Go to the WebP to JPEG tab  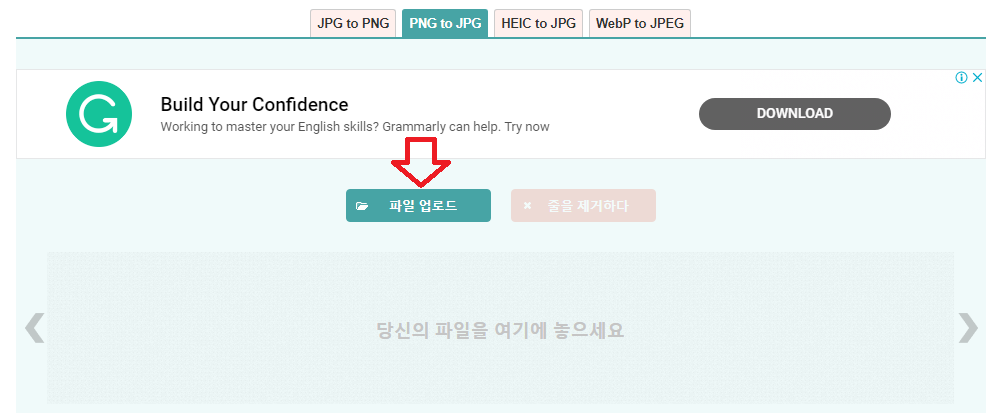(x=640, y=23)
